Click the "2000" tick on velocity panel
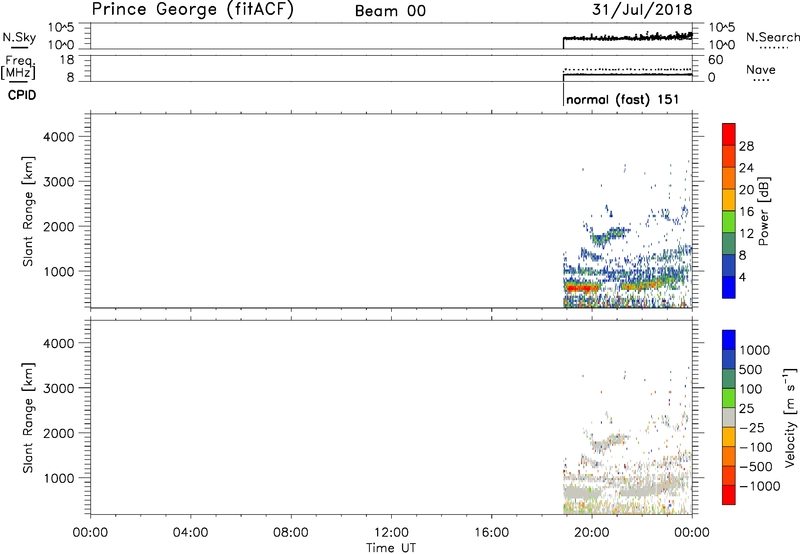This screenshot has height=554, width=800. tap(59, 433)
